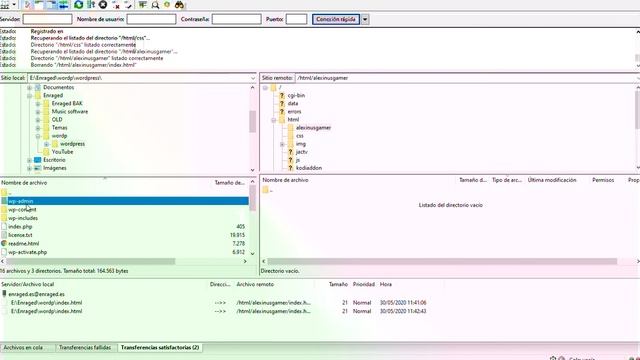Screen dimensions: 640x360
Task: Switch to Transferencias fallidas tab
Action: click(85, 348)
